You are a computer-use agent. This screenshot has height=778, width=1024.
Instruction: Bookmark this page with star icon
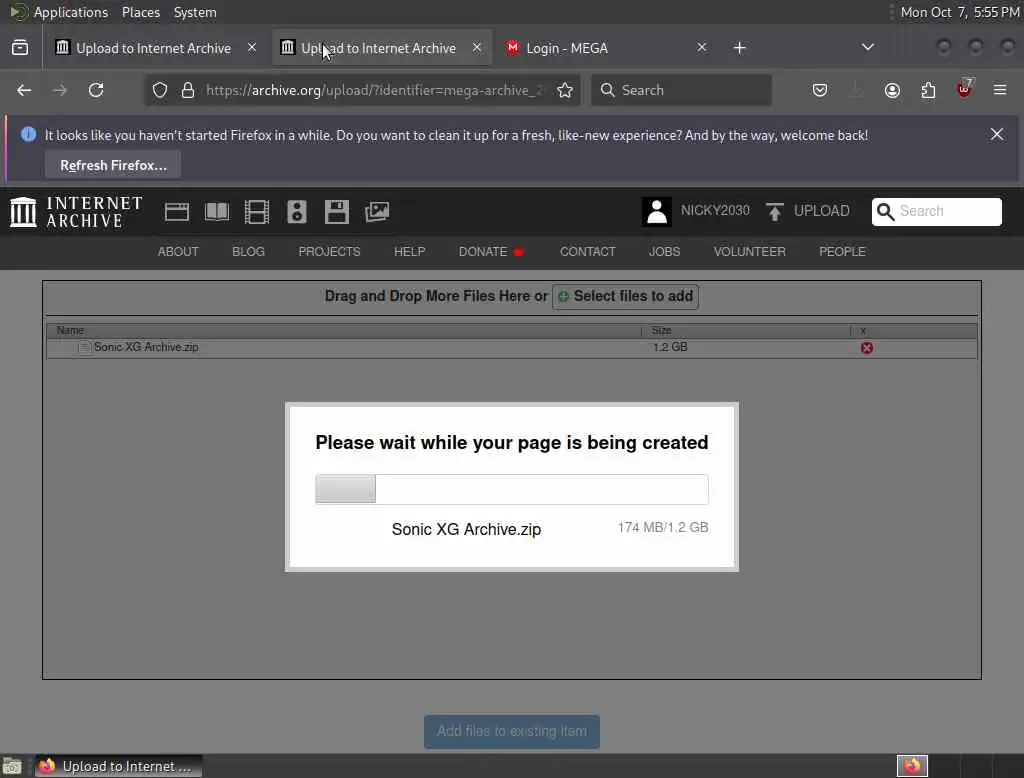(x=565, y=90)
